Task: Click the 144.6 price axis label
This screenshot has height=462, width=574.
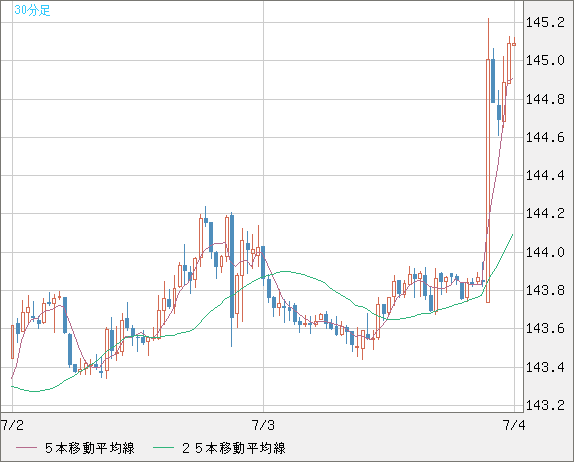Action: pos(545,137)
